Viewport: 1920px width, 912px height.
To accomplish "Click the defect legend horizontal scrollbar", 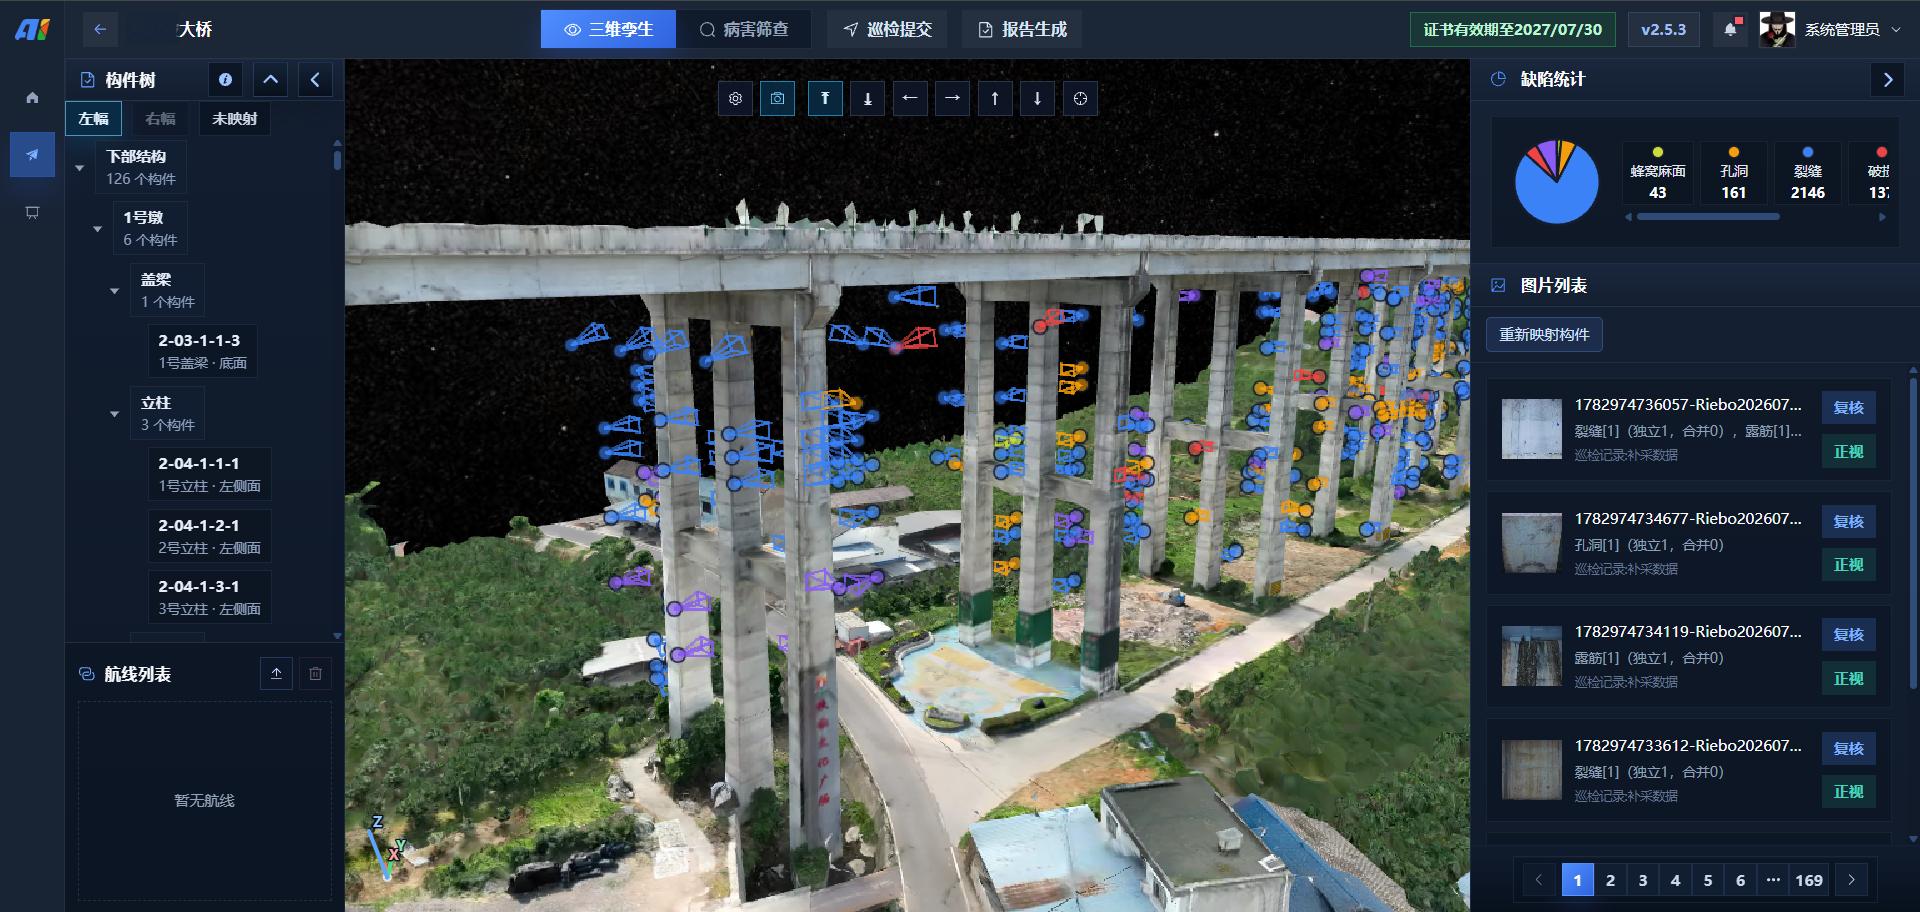I will (1709, 217).
